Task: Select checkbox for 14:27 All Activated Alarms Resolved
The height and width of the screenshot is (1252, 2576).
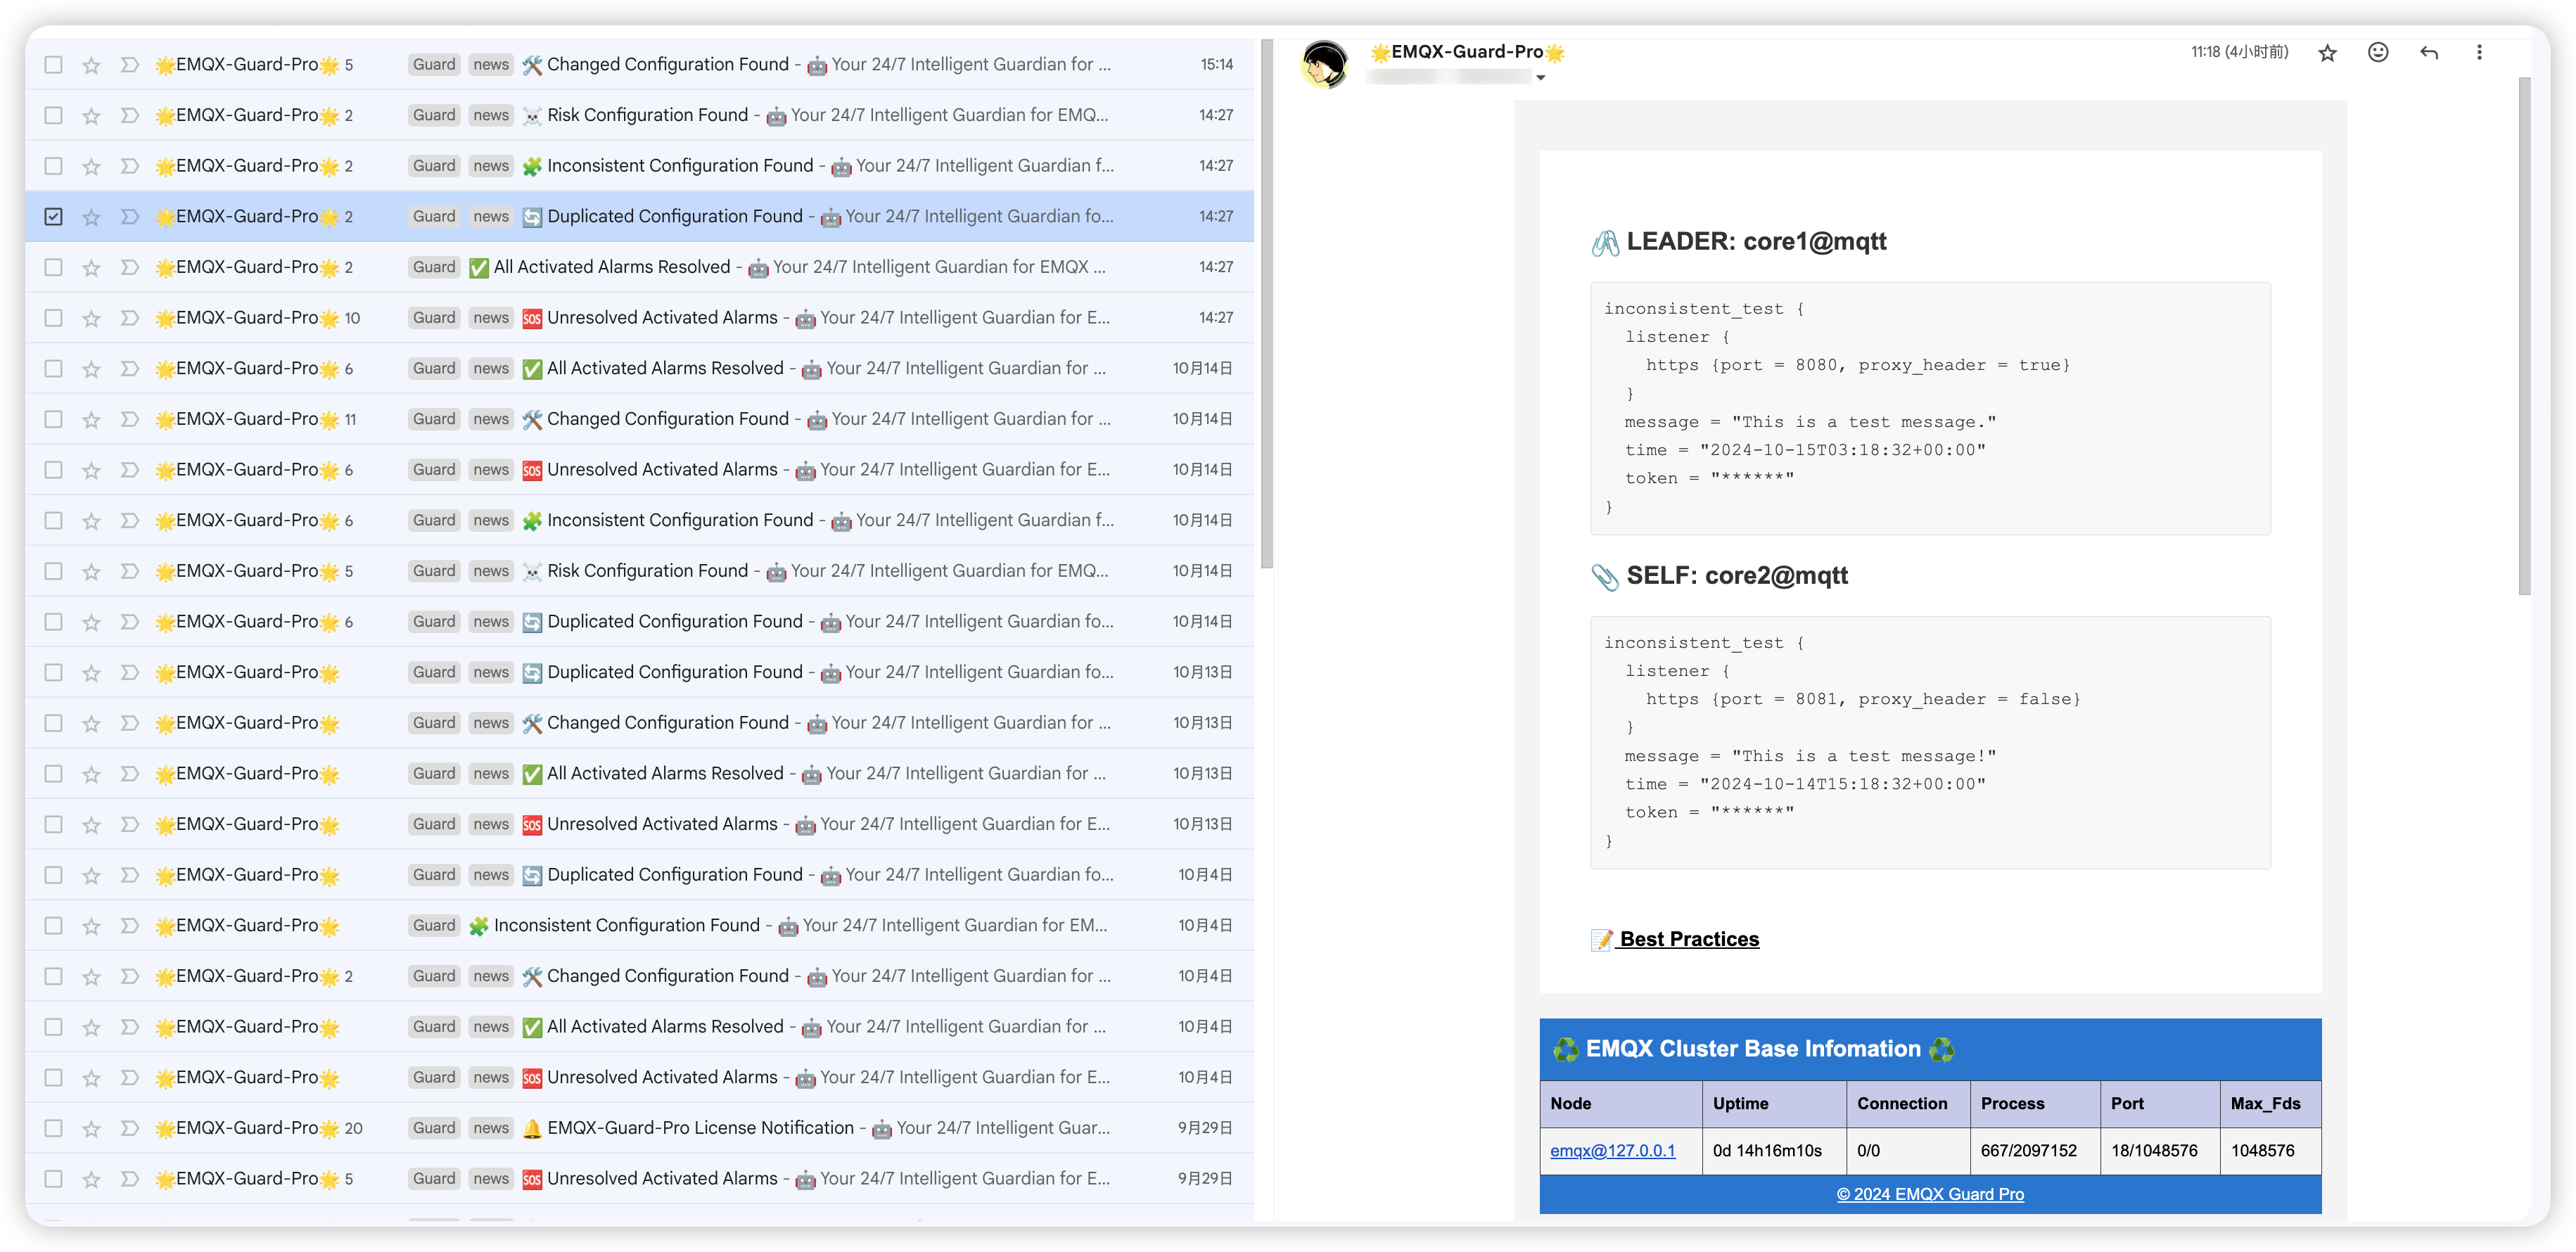Action: coord(54,268)
